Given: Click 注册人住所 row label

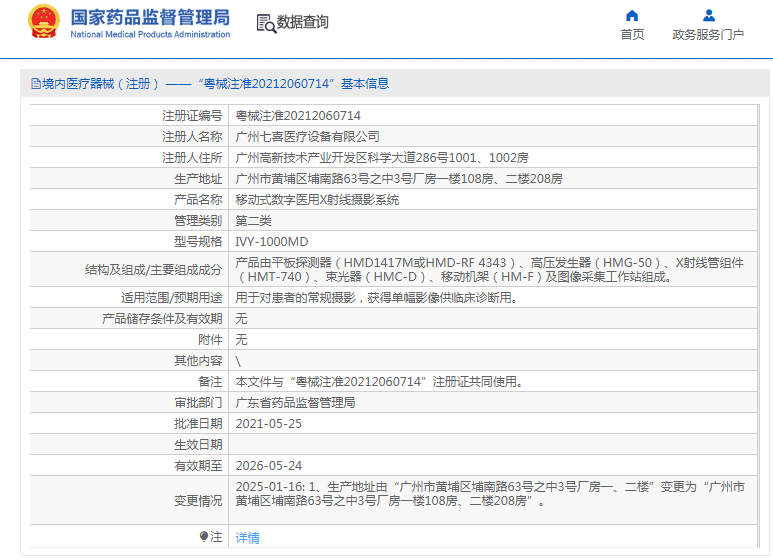Looking at the screenshot, I should (192, 158).
